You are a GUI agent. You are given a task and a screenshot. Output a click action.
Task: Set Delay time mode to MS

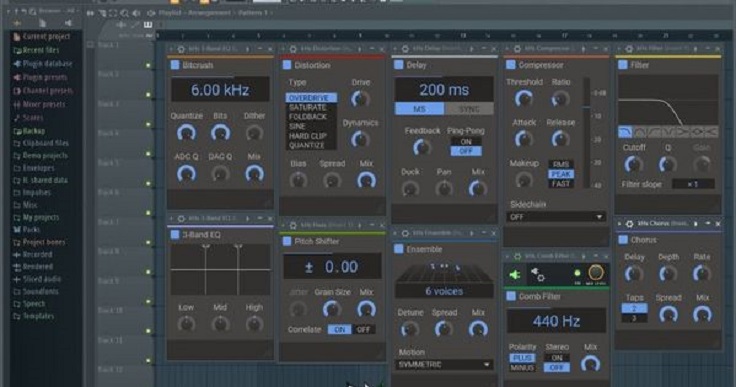pos(419,109)
